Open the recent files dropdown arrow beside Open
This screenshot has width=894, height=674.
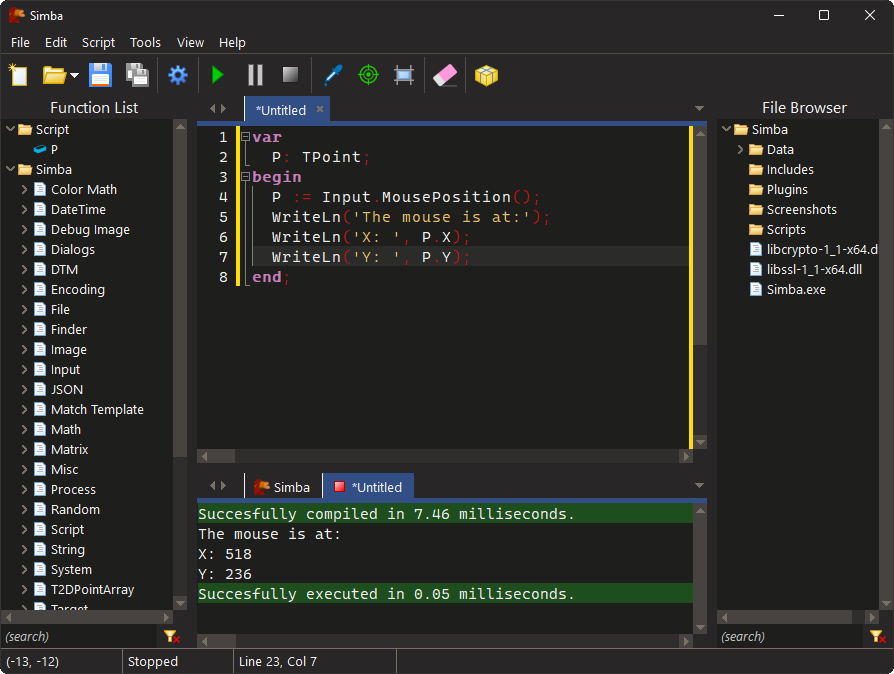coord(75,75)
